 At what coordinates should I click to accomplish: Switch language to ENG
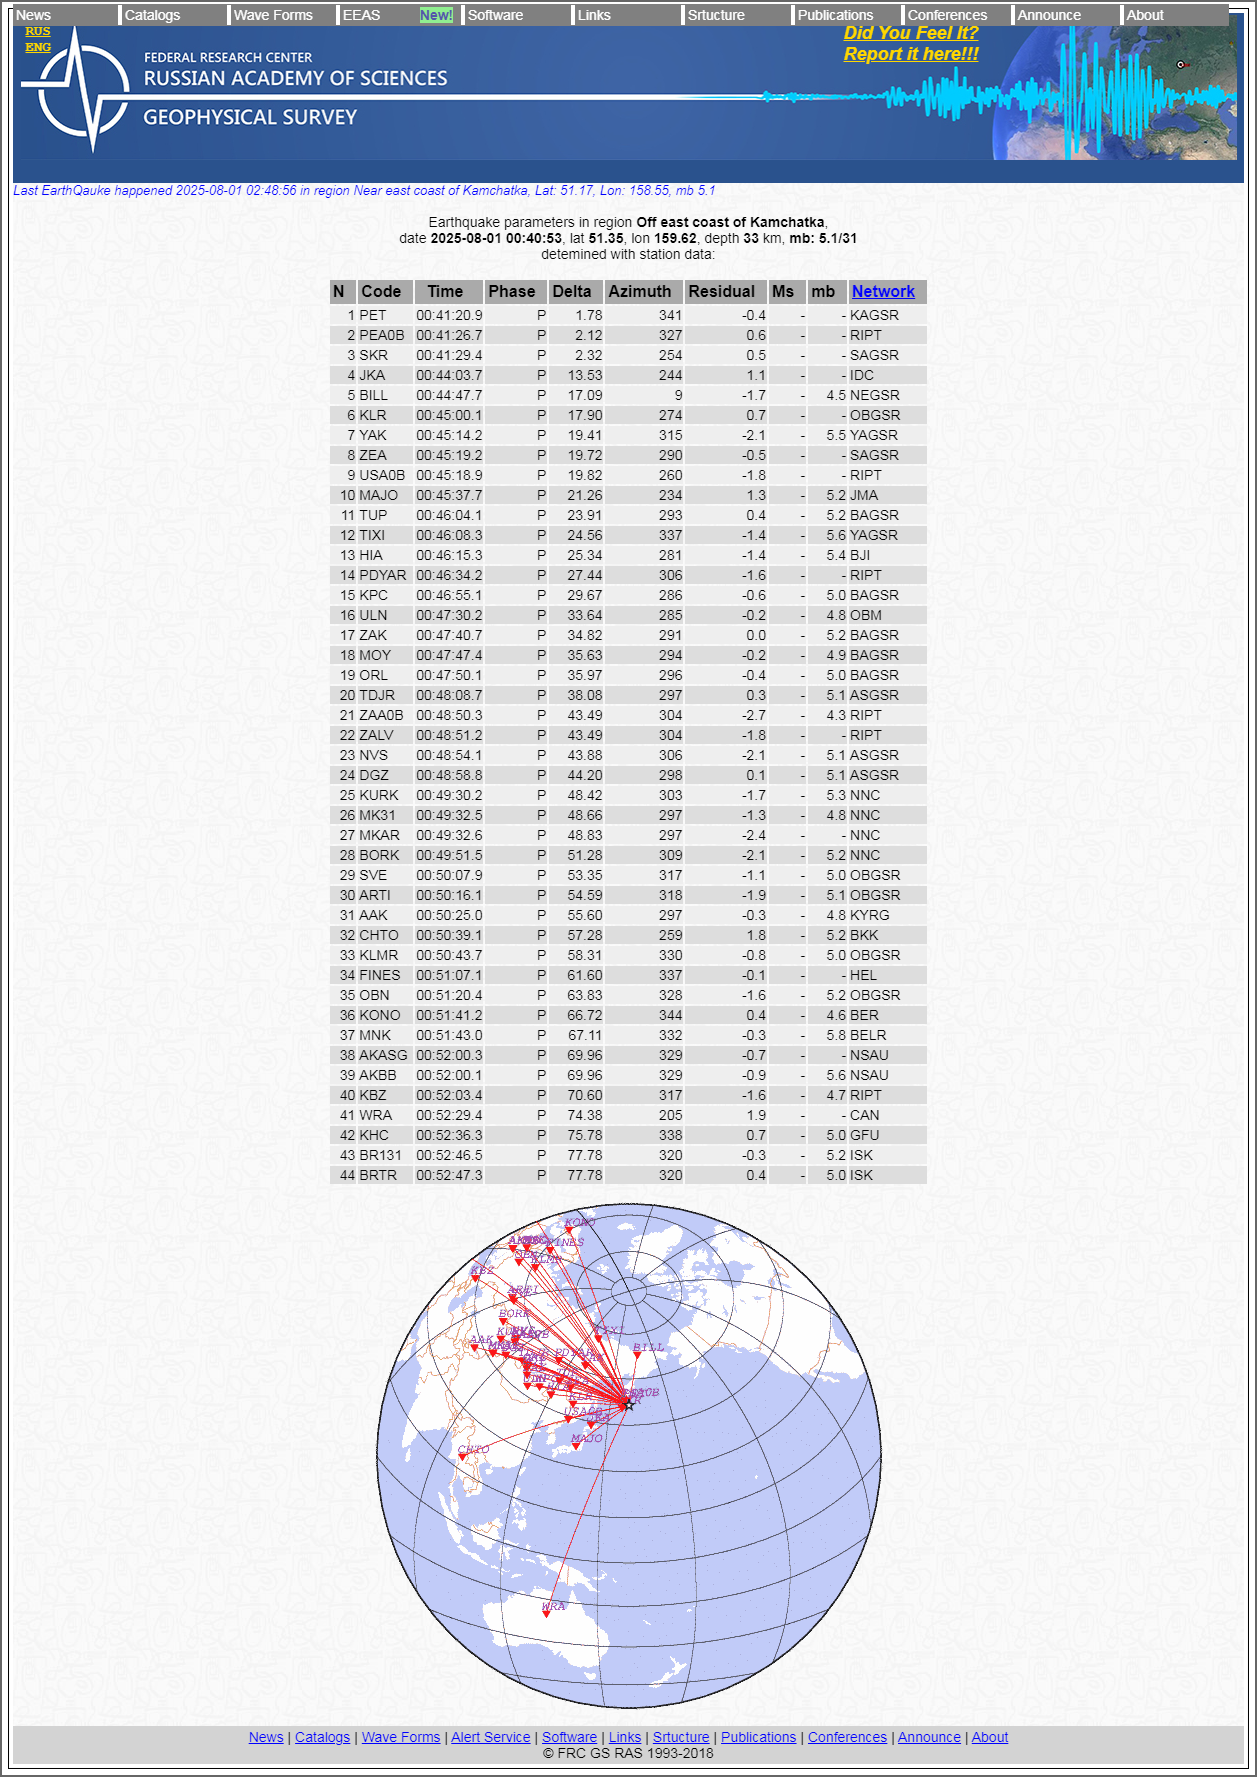tap(38, 47)
